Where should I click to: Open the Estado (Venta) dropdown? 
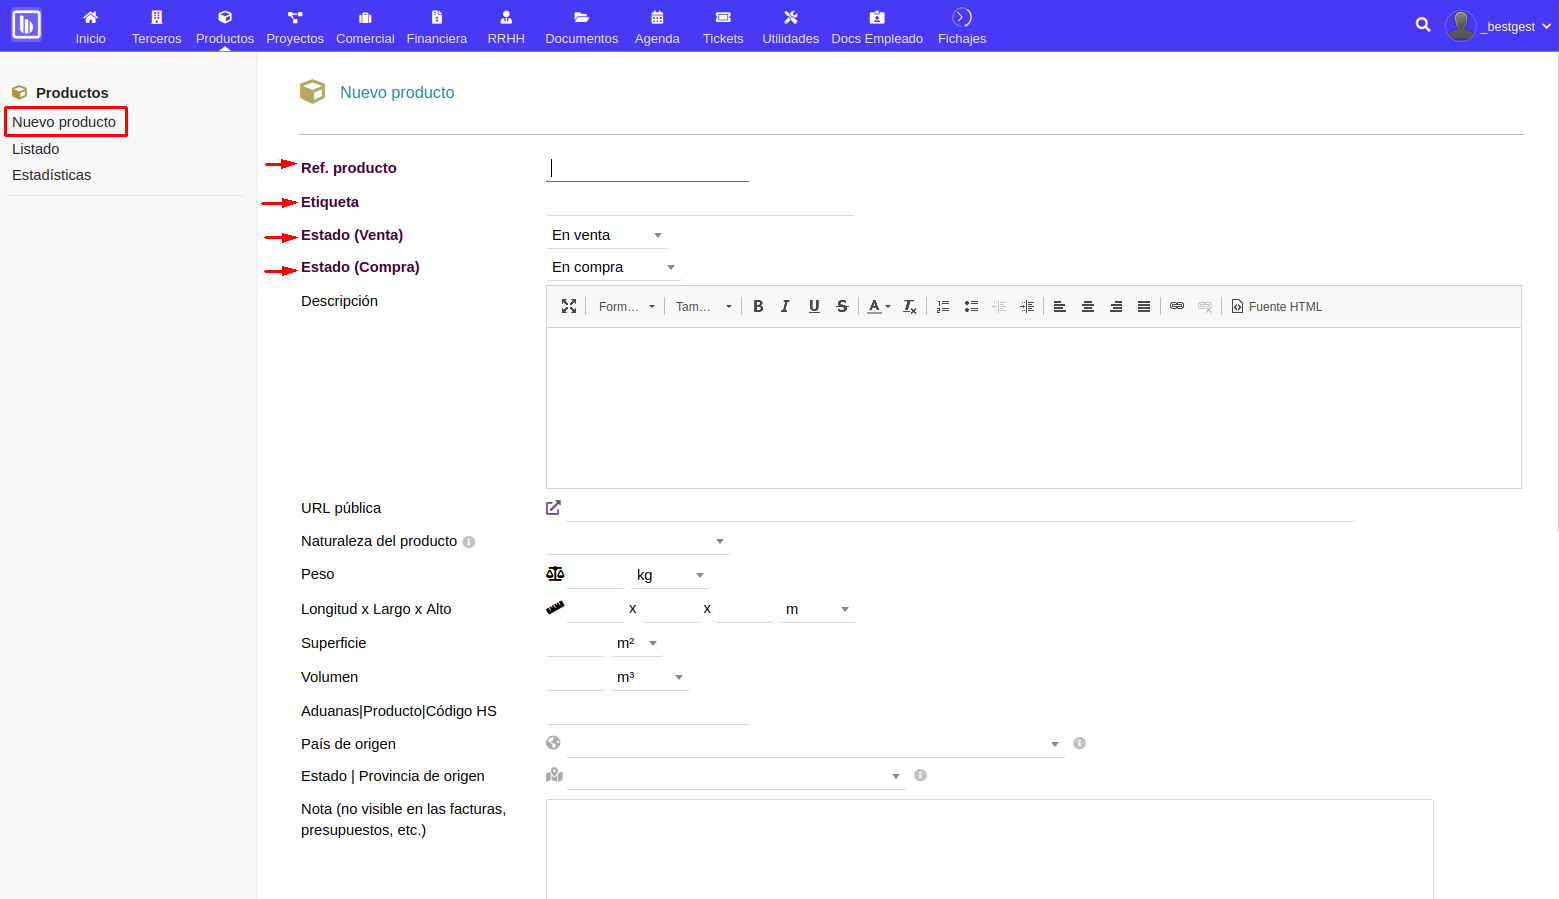607,235
